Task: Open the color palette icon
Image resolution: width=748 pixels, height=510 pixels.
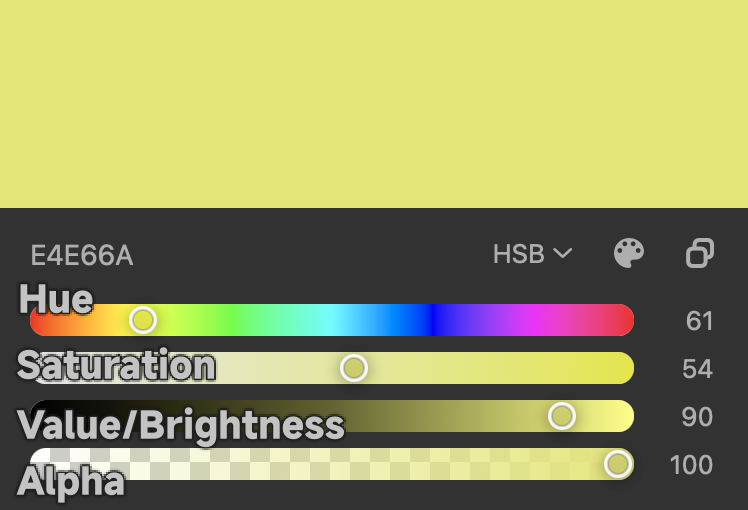Action: (x=628, y=254)
